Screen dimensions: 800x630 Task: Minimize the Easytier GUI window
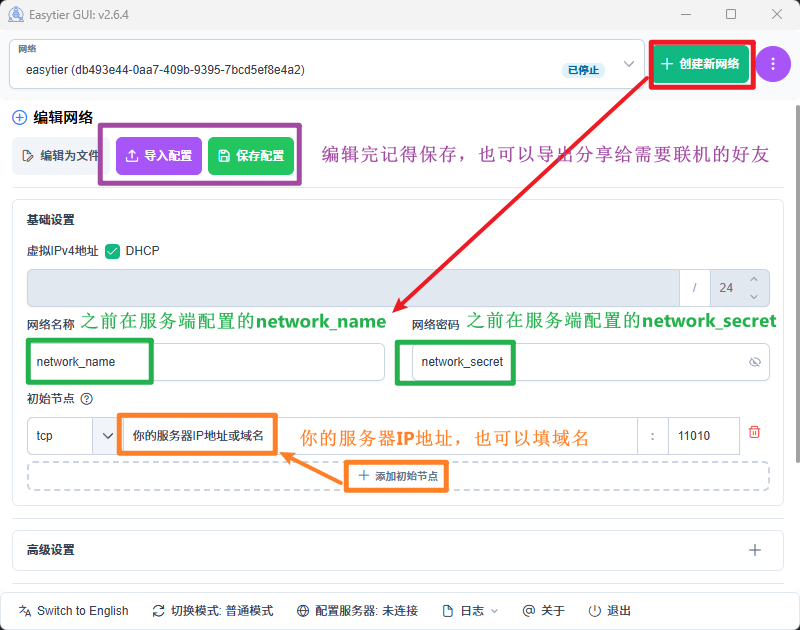tap(686, 14)
